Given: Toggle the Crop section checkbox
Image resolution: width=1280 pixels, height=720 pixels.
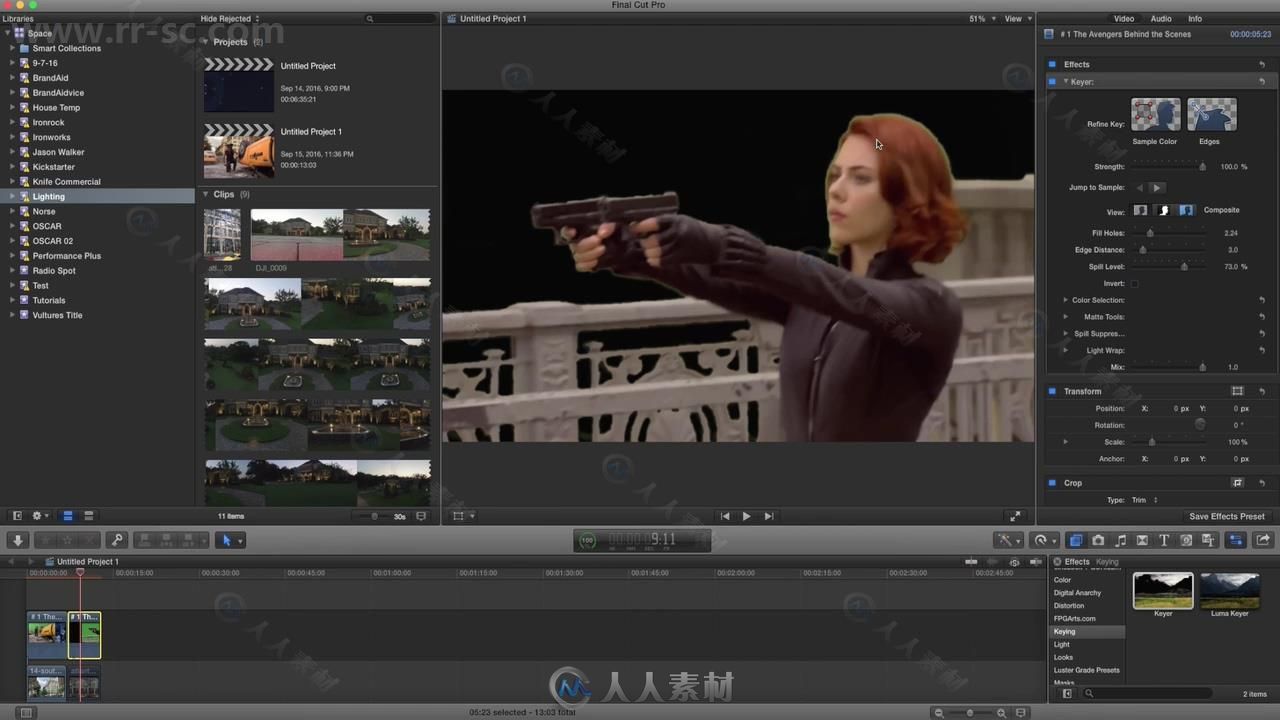Looking at the screenshot, I should 1052,483.
